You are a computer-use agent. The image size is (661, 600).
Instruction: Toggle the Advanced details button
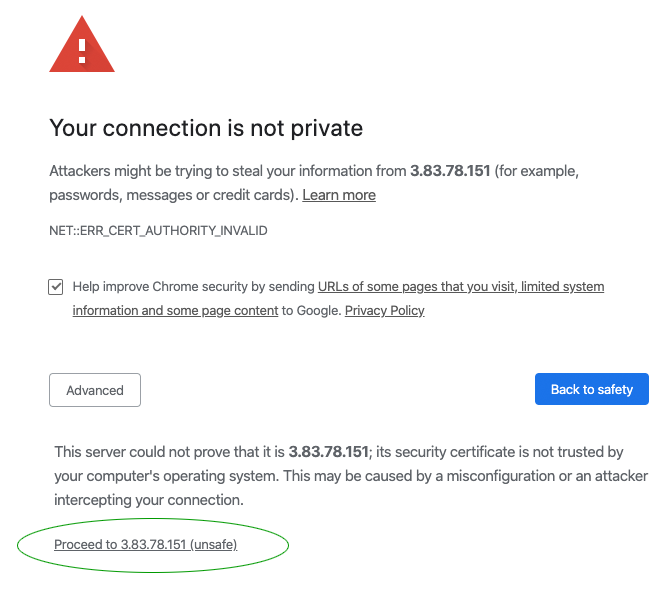tap(95, 390)
